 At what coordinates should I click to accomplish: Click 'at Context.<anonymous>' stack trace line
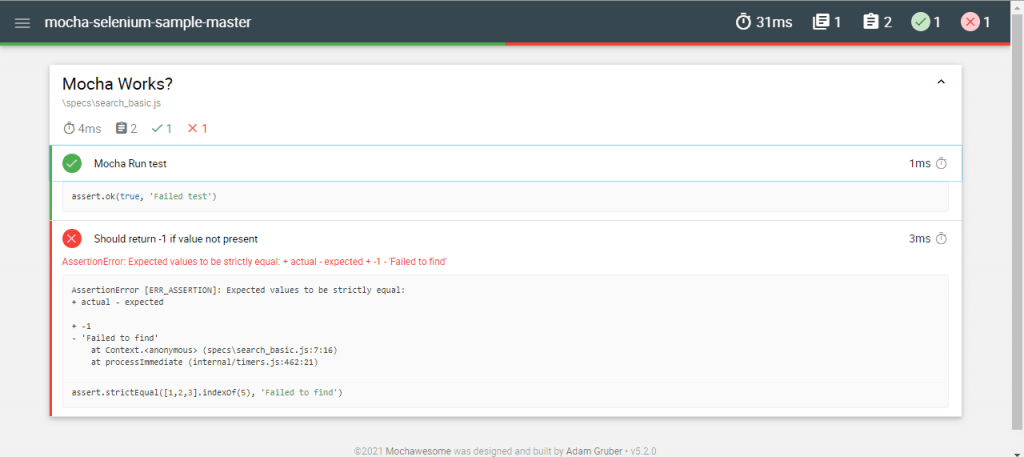click(x=214, y=349)
